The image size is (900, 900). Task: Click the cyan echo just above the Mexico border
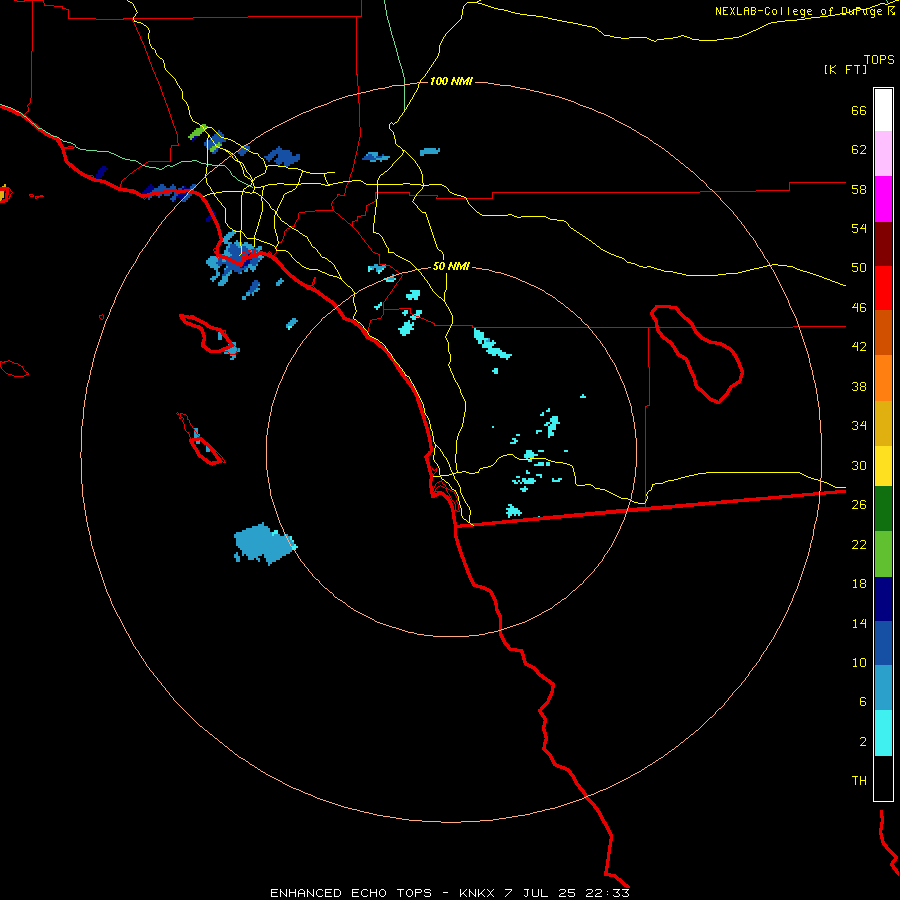tap(513, 510)
